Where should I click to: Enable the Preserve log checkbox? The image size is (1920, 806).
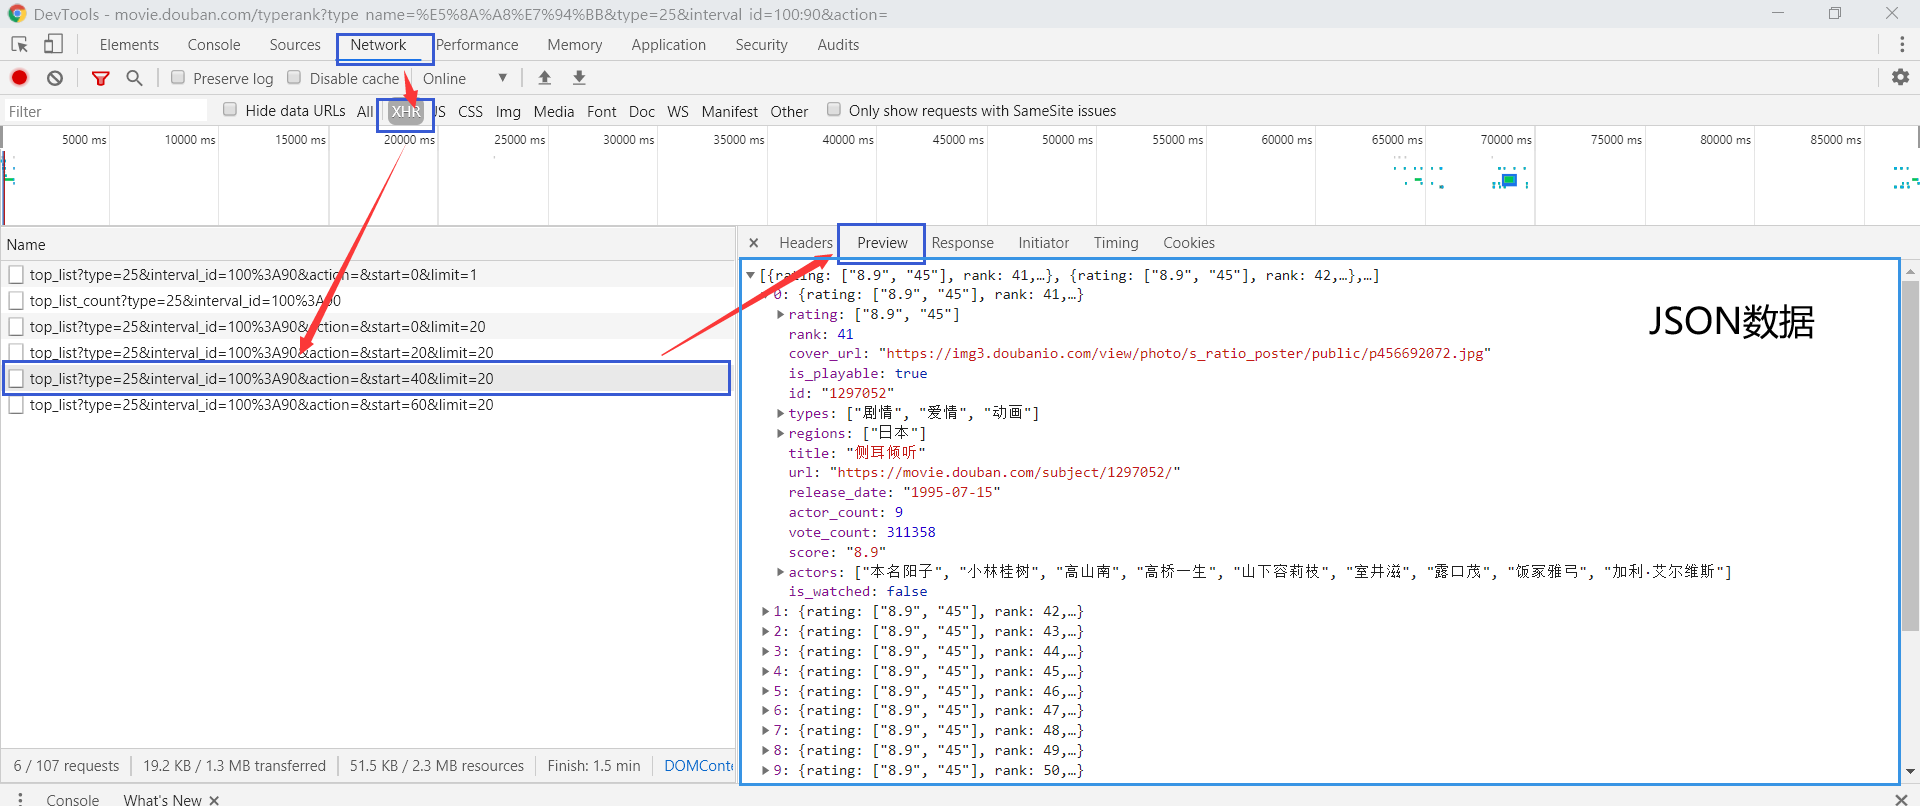[x=178, y=78]
